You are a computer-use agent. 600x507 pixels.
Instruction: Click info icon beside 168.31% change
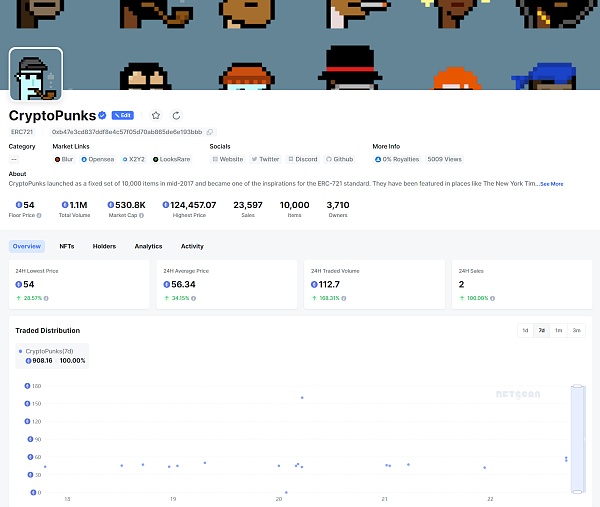pyautogui.click(x=344, y=298)
